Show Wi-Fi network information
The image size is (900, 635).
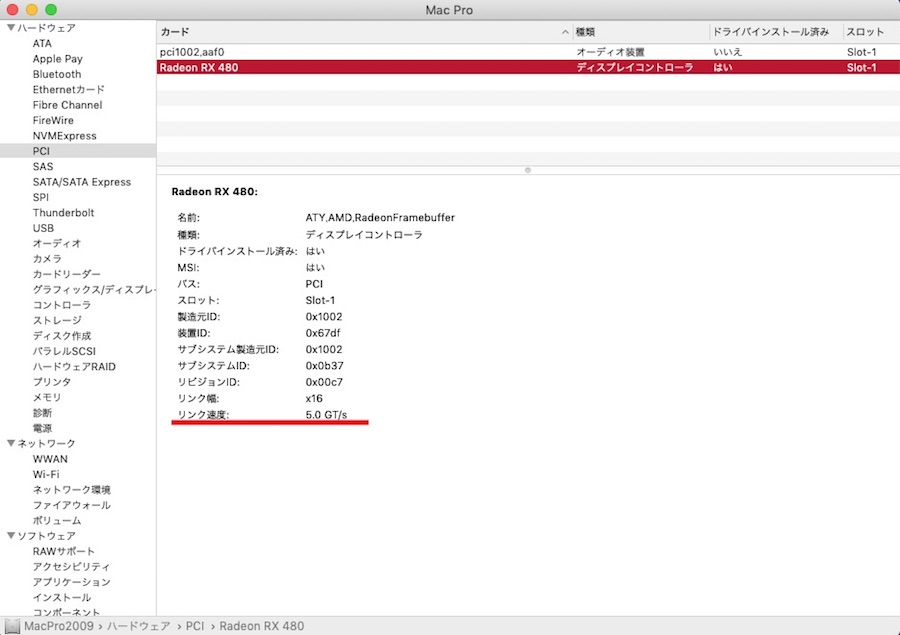click(x=46, y=475)
